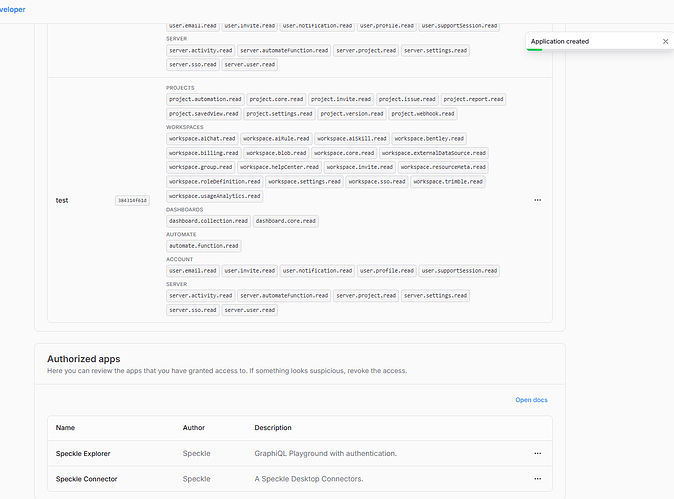
Task: Open the three-dot menu for the test app
Action: [538, 200]
